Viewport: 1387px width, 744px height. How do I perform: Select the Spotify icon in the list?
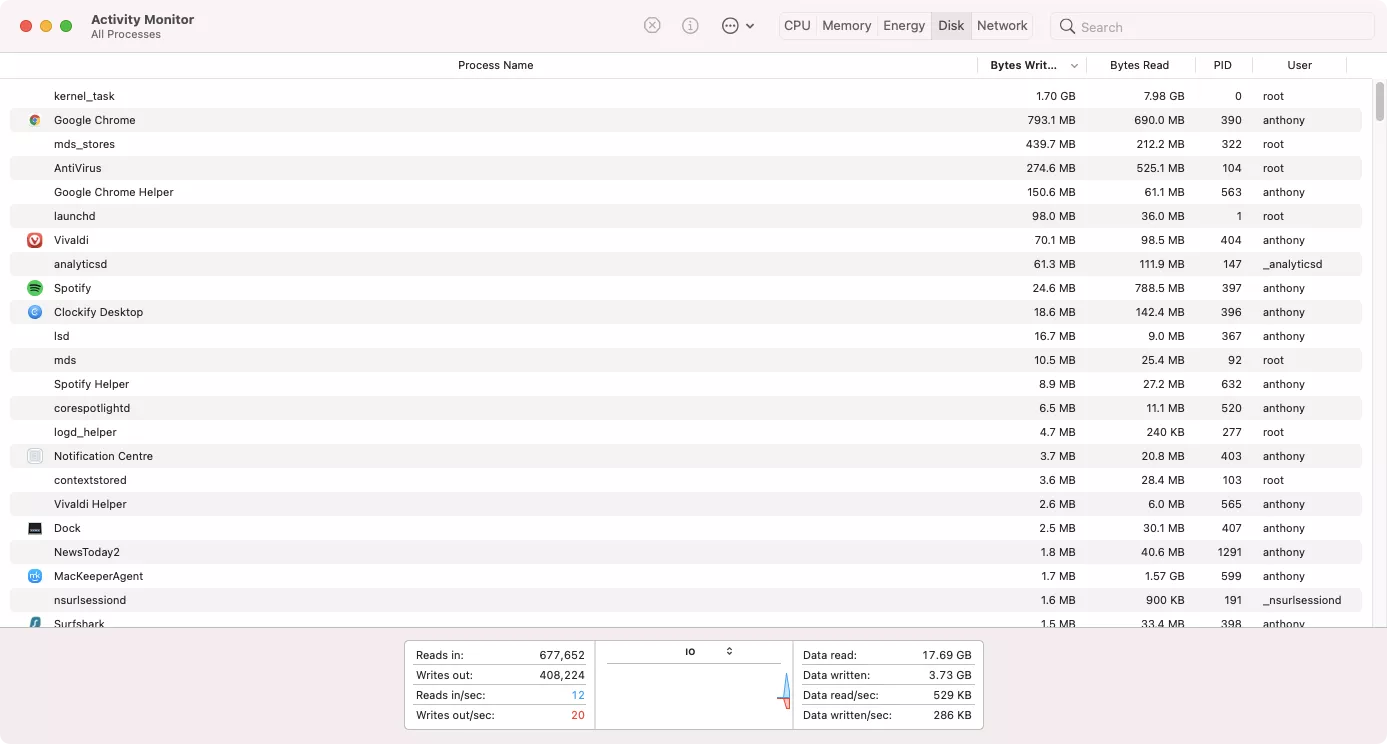[35, 288]
